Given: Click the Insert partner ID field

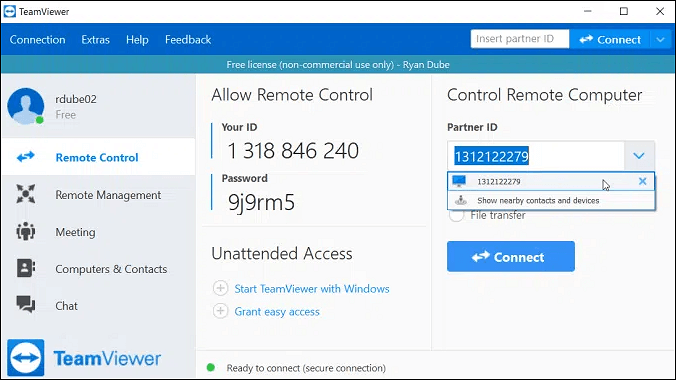Looking at the screenshot, I should click(520, 39).
